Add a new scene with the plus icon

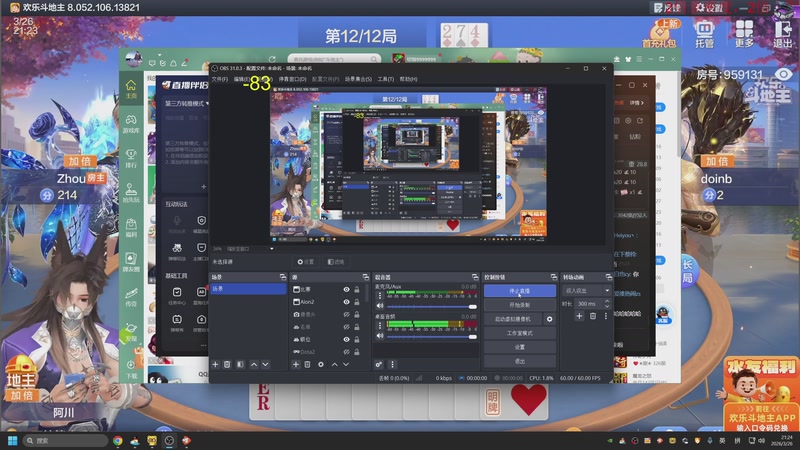pos(215,364)
